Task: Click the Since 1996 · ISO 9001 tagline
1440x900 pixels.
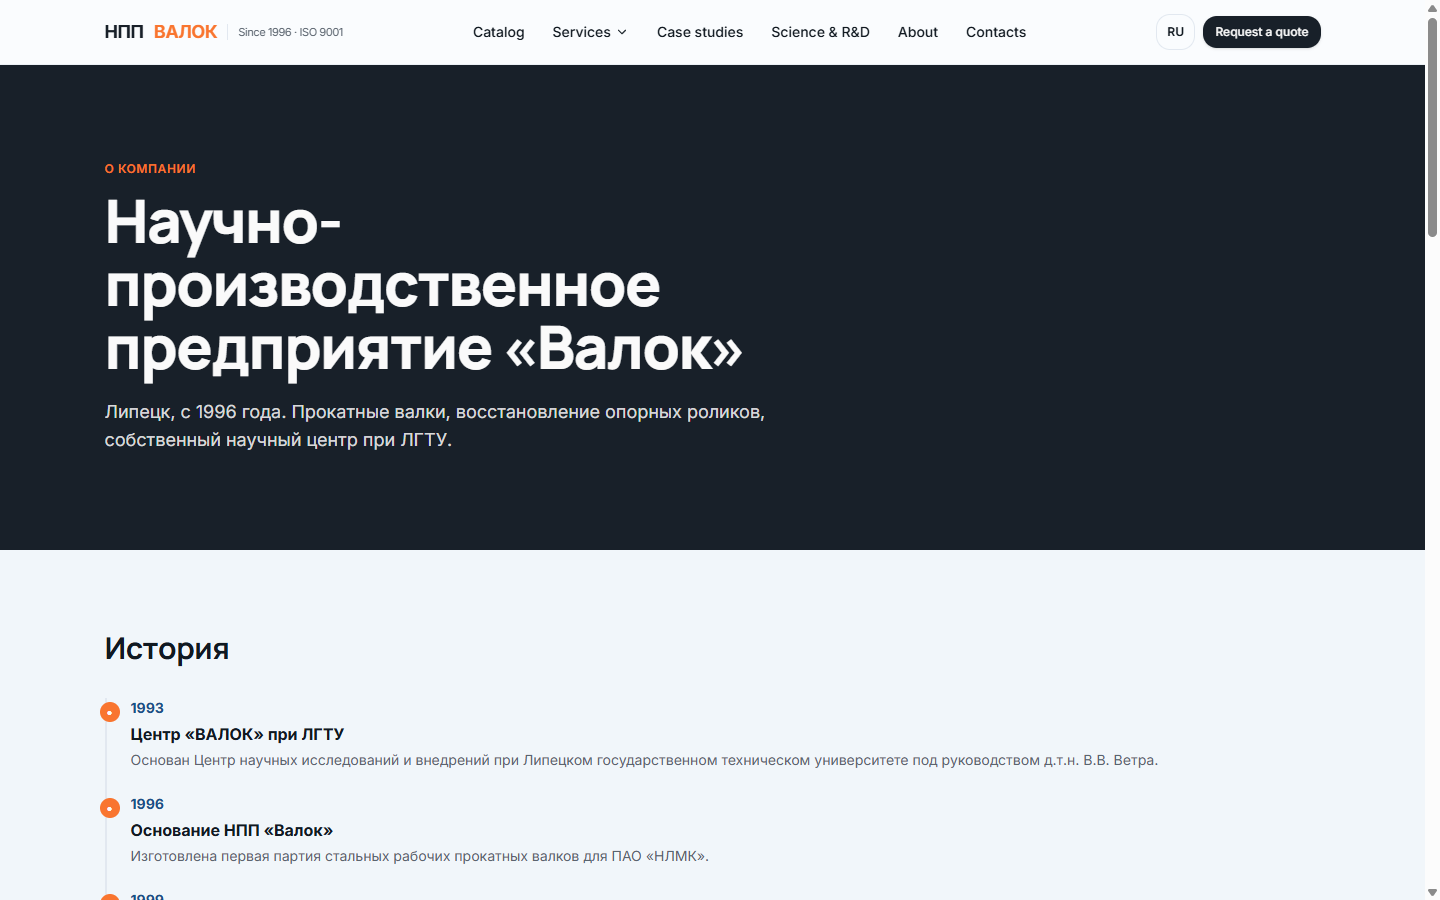Action: click(x=291, y=32)
